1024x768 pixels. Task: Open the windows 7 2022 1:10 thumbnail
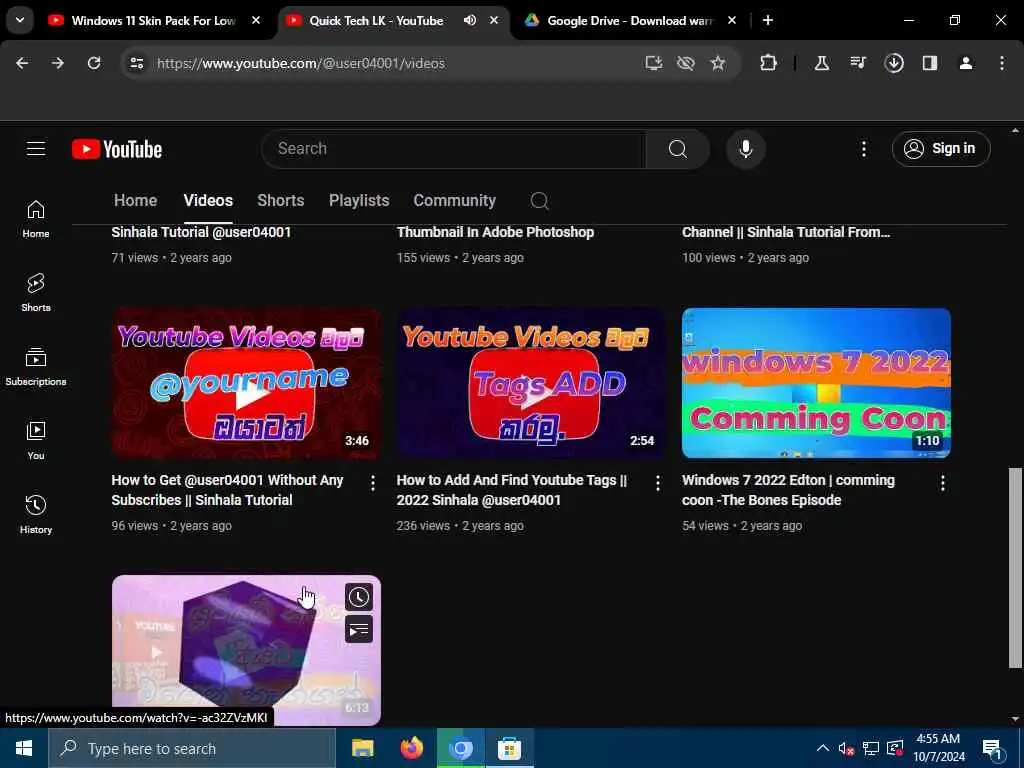pyautogui.click(x=816, y=383)
